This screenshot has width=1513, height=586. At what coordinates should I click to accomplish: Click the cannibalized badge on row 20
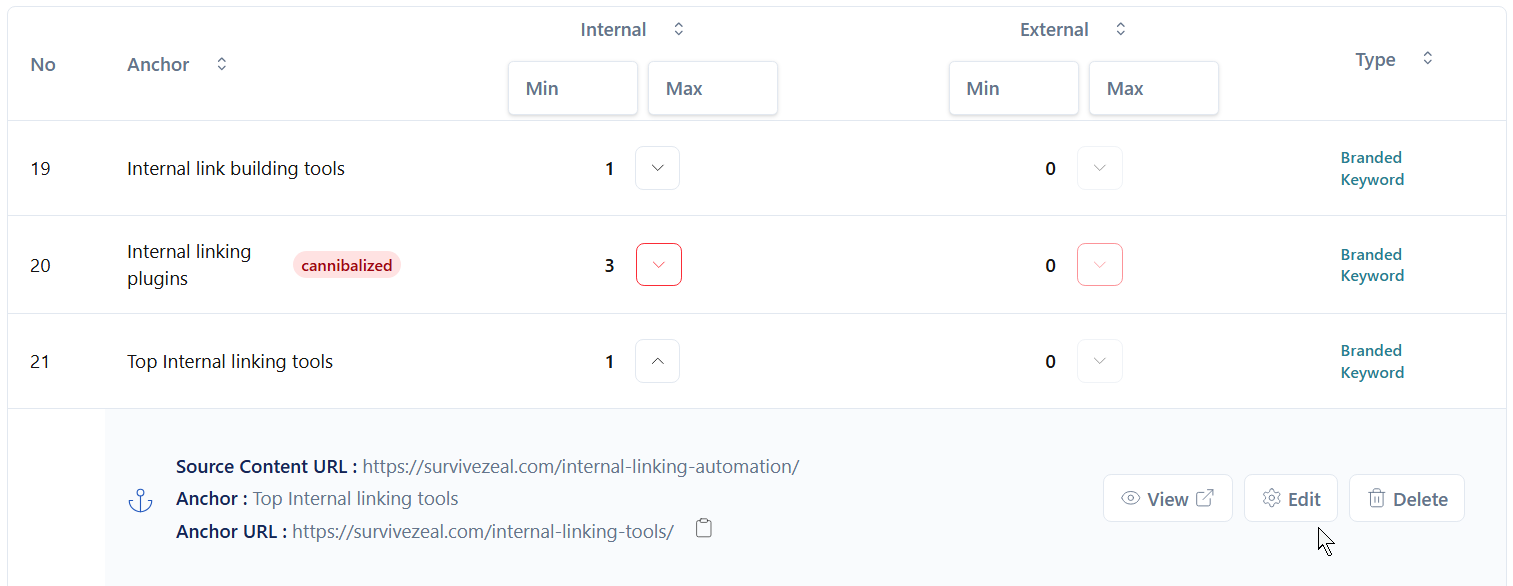[x=347, y=265]
